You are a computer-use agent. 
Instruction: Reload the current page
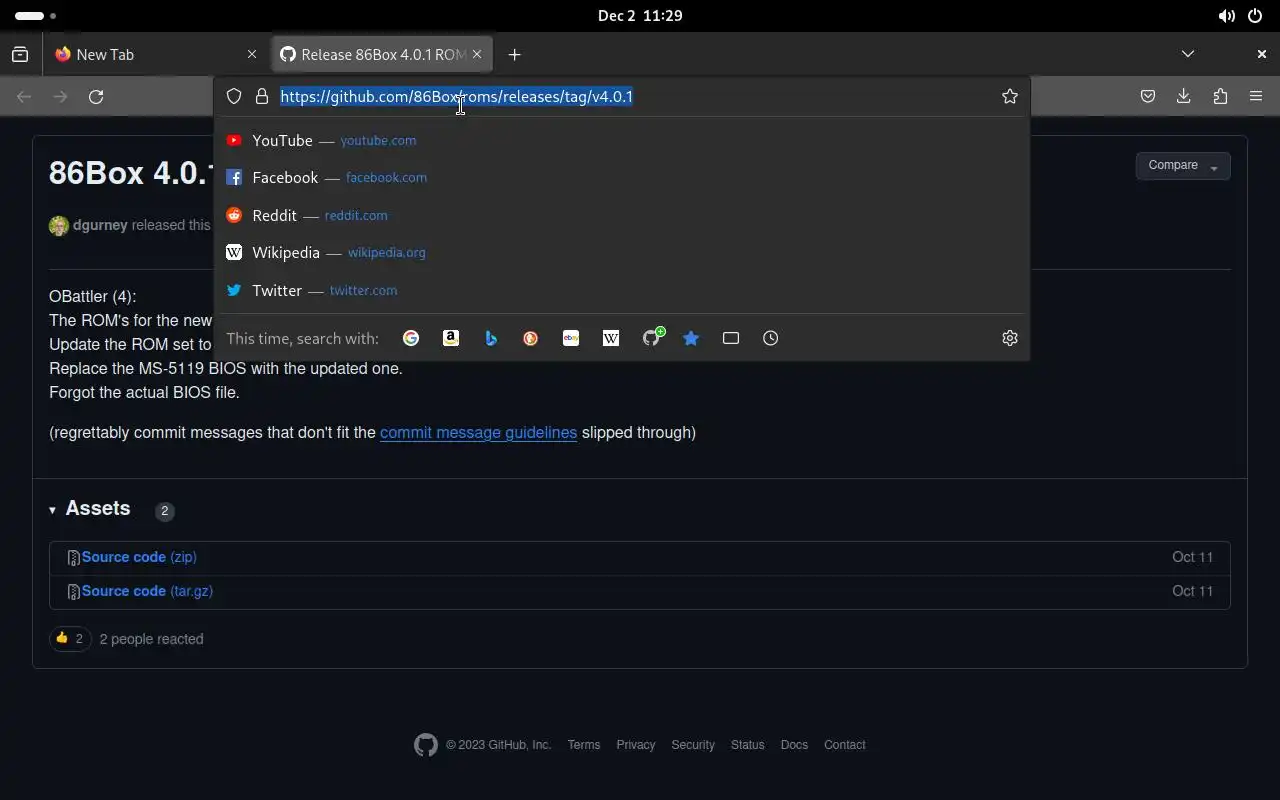point(96,96)
